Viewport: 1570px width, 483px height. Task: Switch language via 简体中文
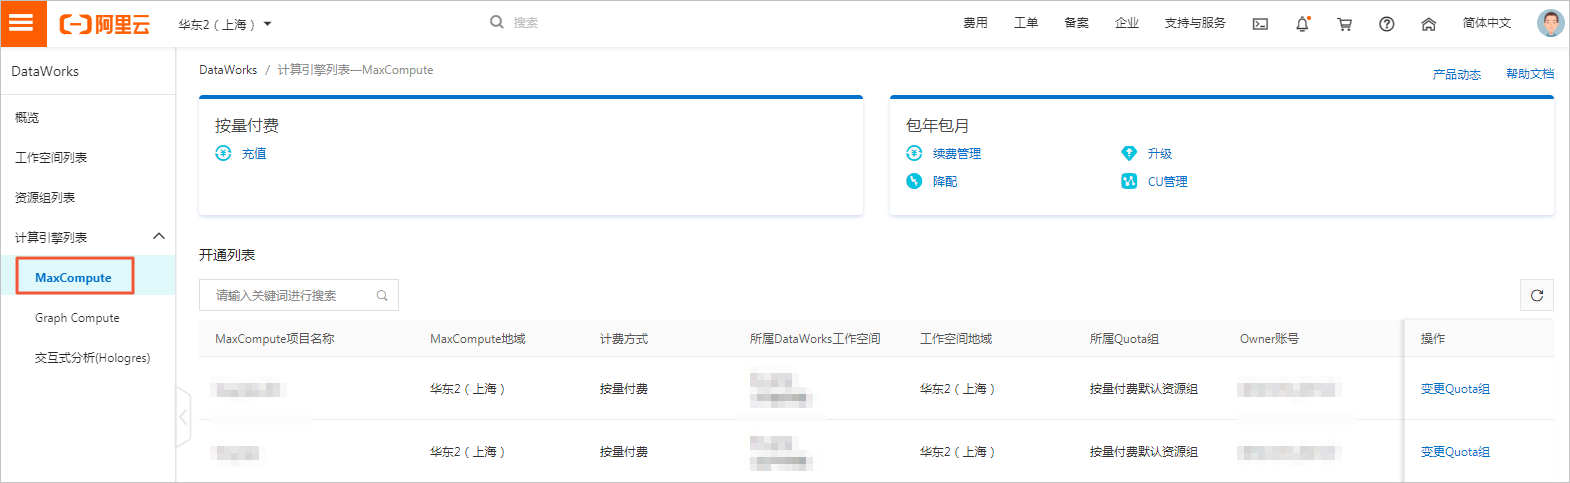pos(1487,23)
